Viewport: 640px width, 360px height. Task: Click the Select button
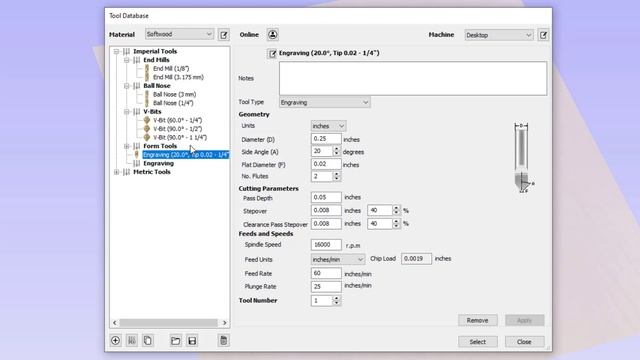pyautogui.click(x=478, y=342)
